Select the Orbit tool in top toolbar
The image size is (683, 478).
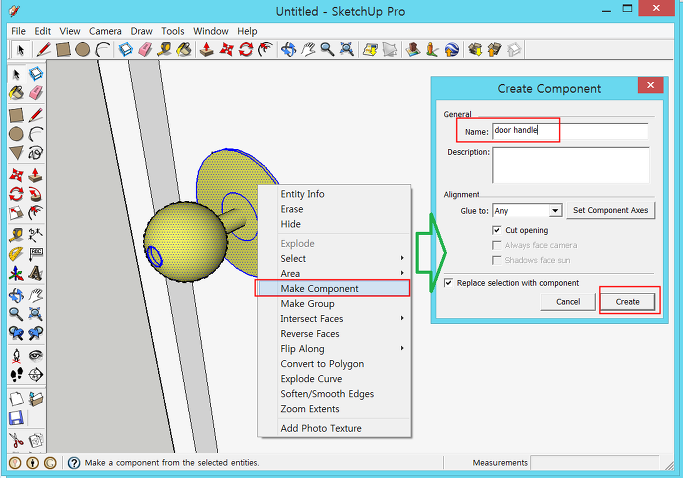point(288,49)
